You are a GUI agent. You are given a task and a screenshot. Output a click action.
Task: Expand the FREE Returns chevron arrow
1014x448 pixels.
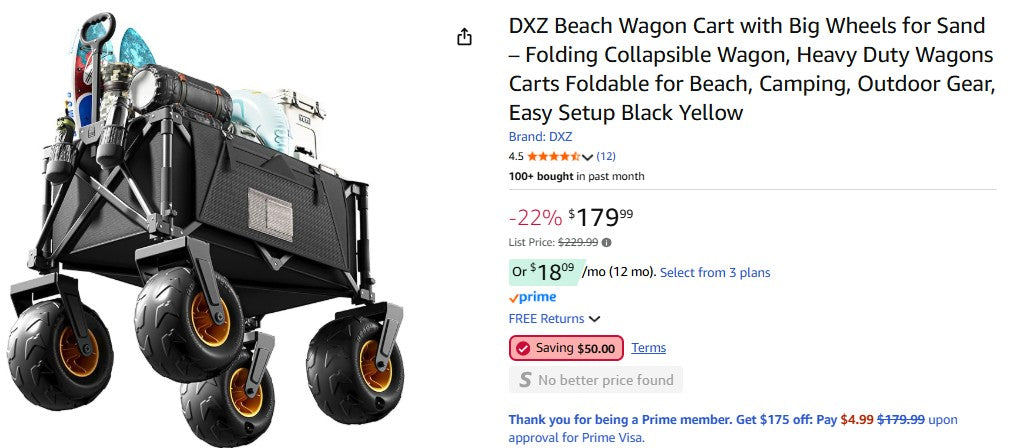(595, 319)
